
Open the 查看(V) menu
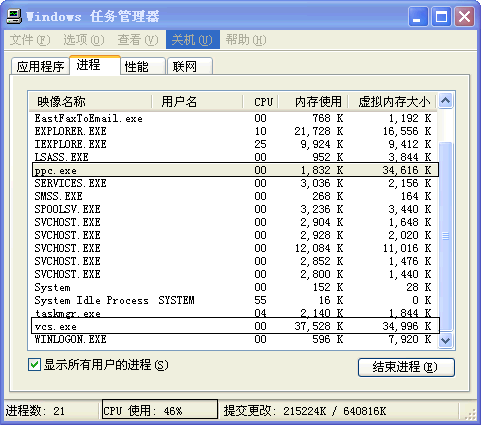point(138,40)
